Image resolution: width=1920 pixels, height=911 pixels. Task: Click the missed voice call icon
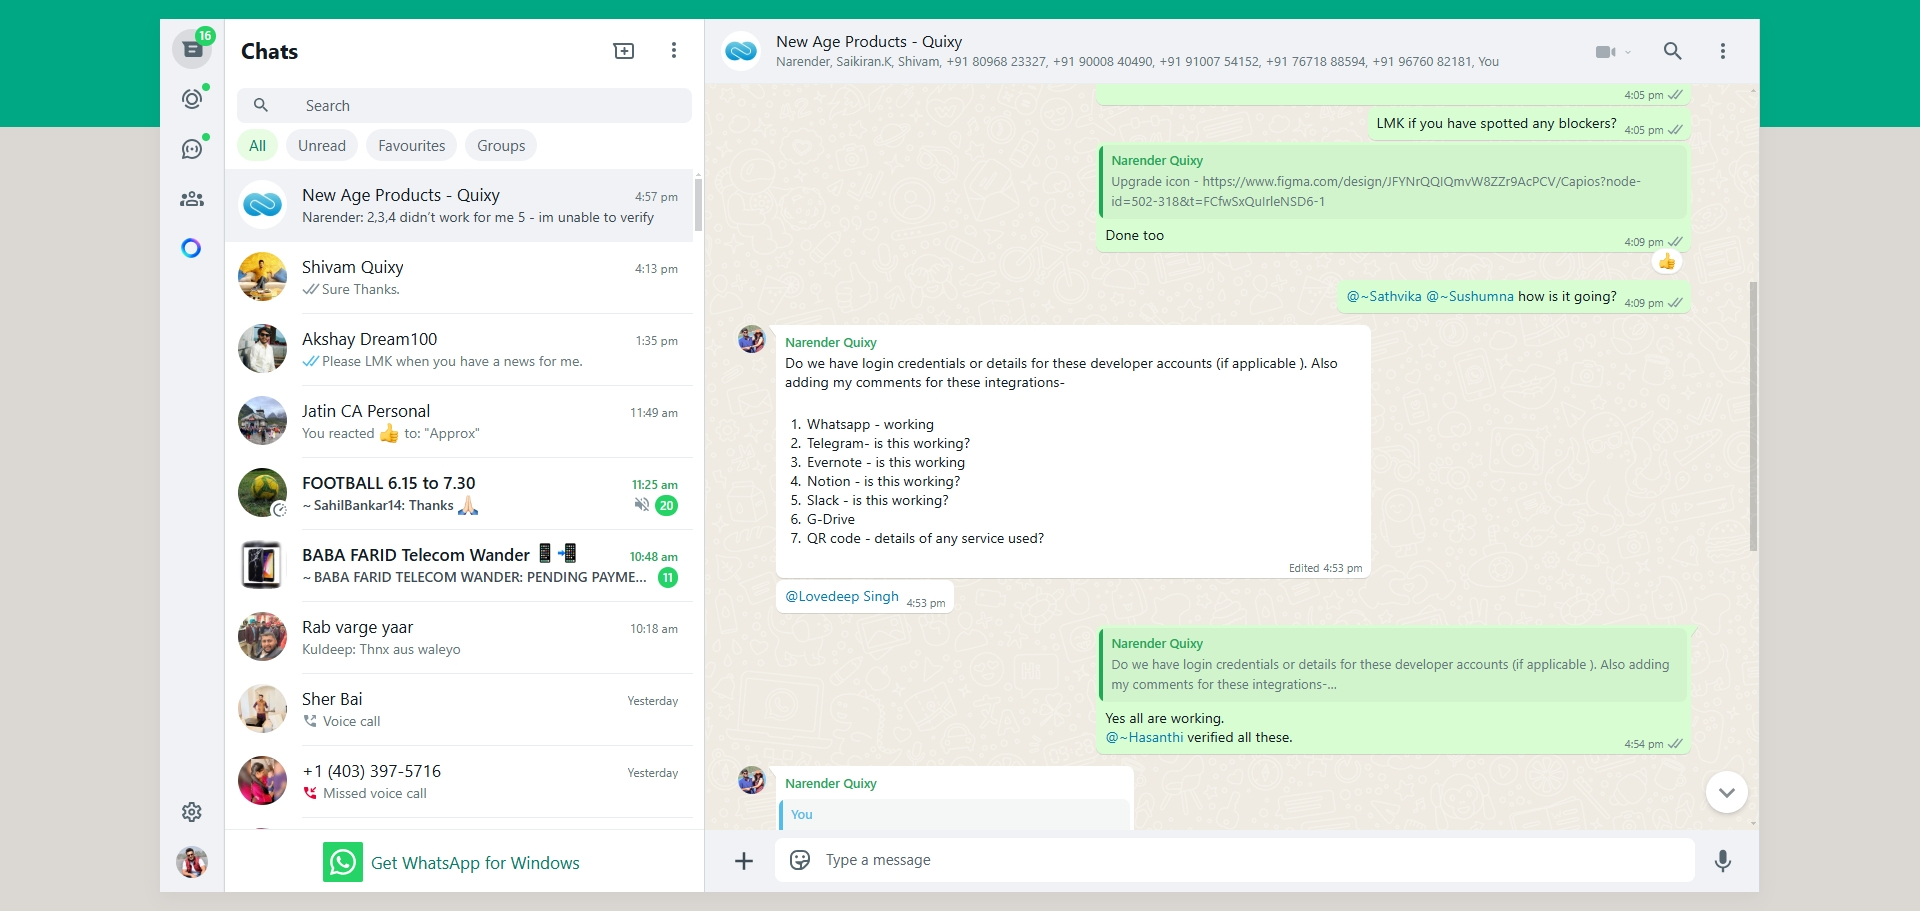tap(310, 793)
